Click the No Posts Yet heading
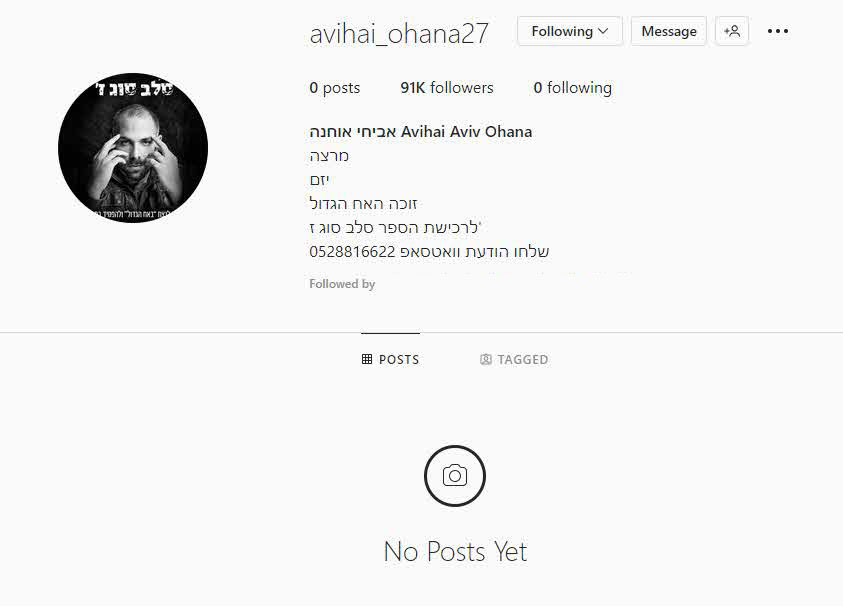Screen dimensions: 843x606 (455, 552)
